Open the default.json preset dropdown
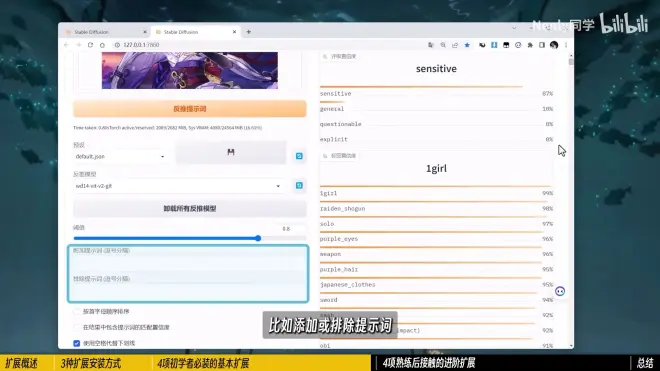This screenshot has width=660, height=371. (x=120, y=156)
